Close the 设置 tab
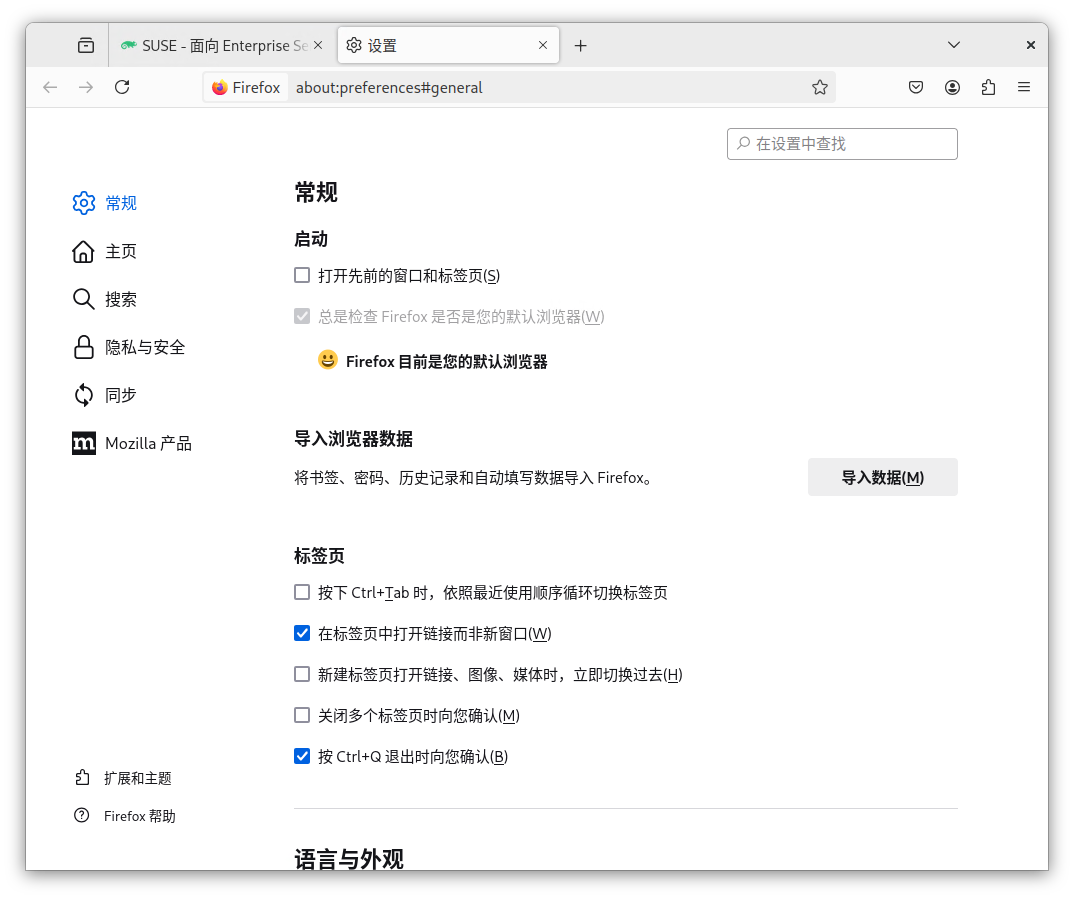The image size is (1074, 899). click(x=542, y=45)
